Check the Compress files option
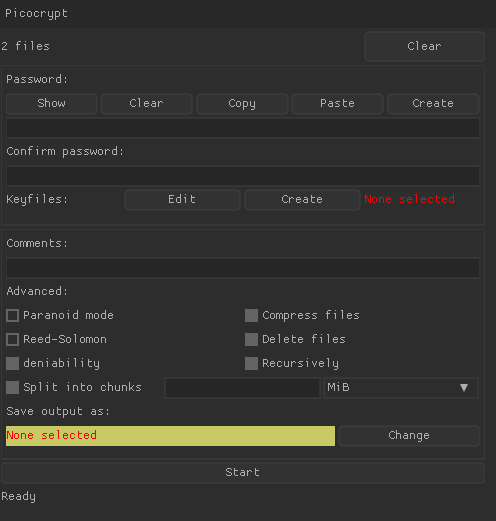 251,315
